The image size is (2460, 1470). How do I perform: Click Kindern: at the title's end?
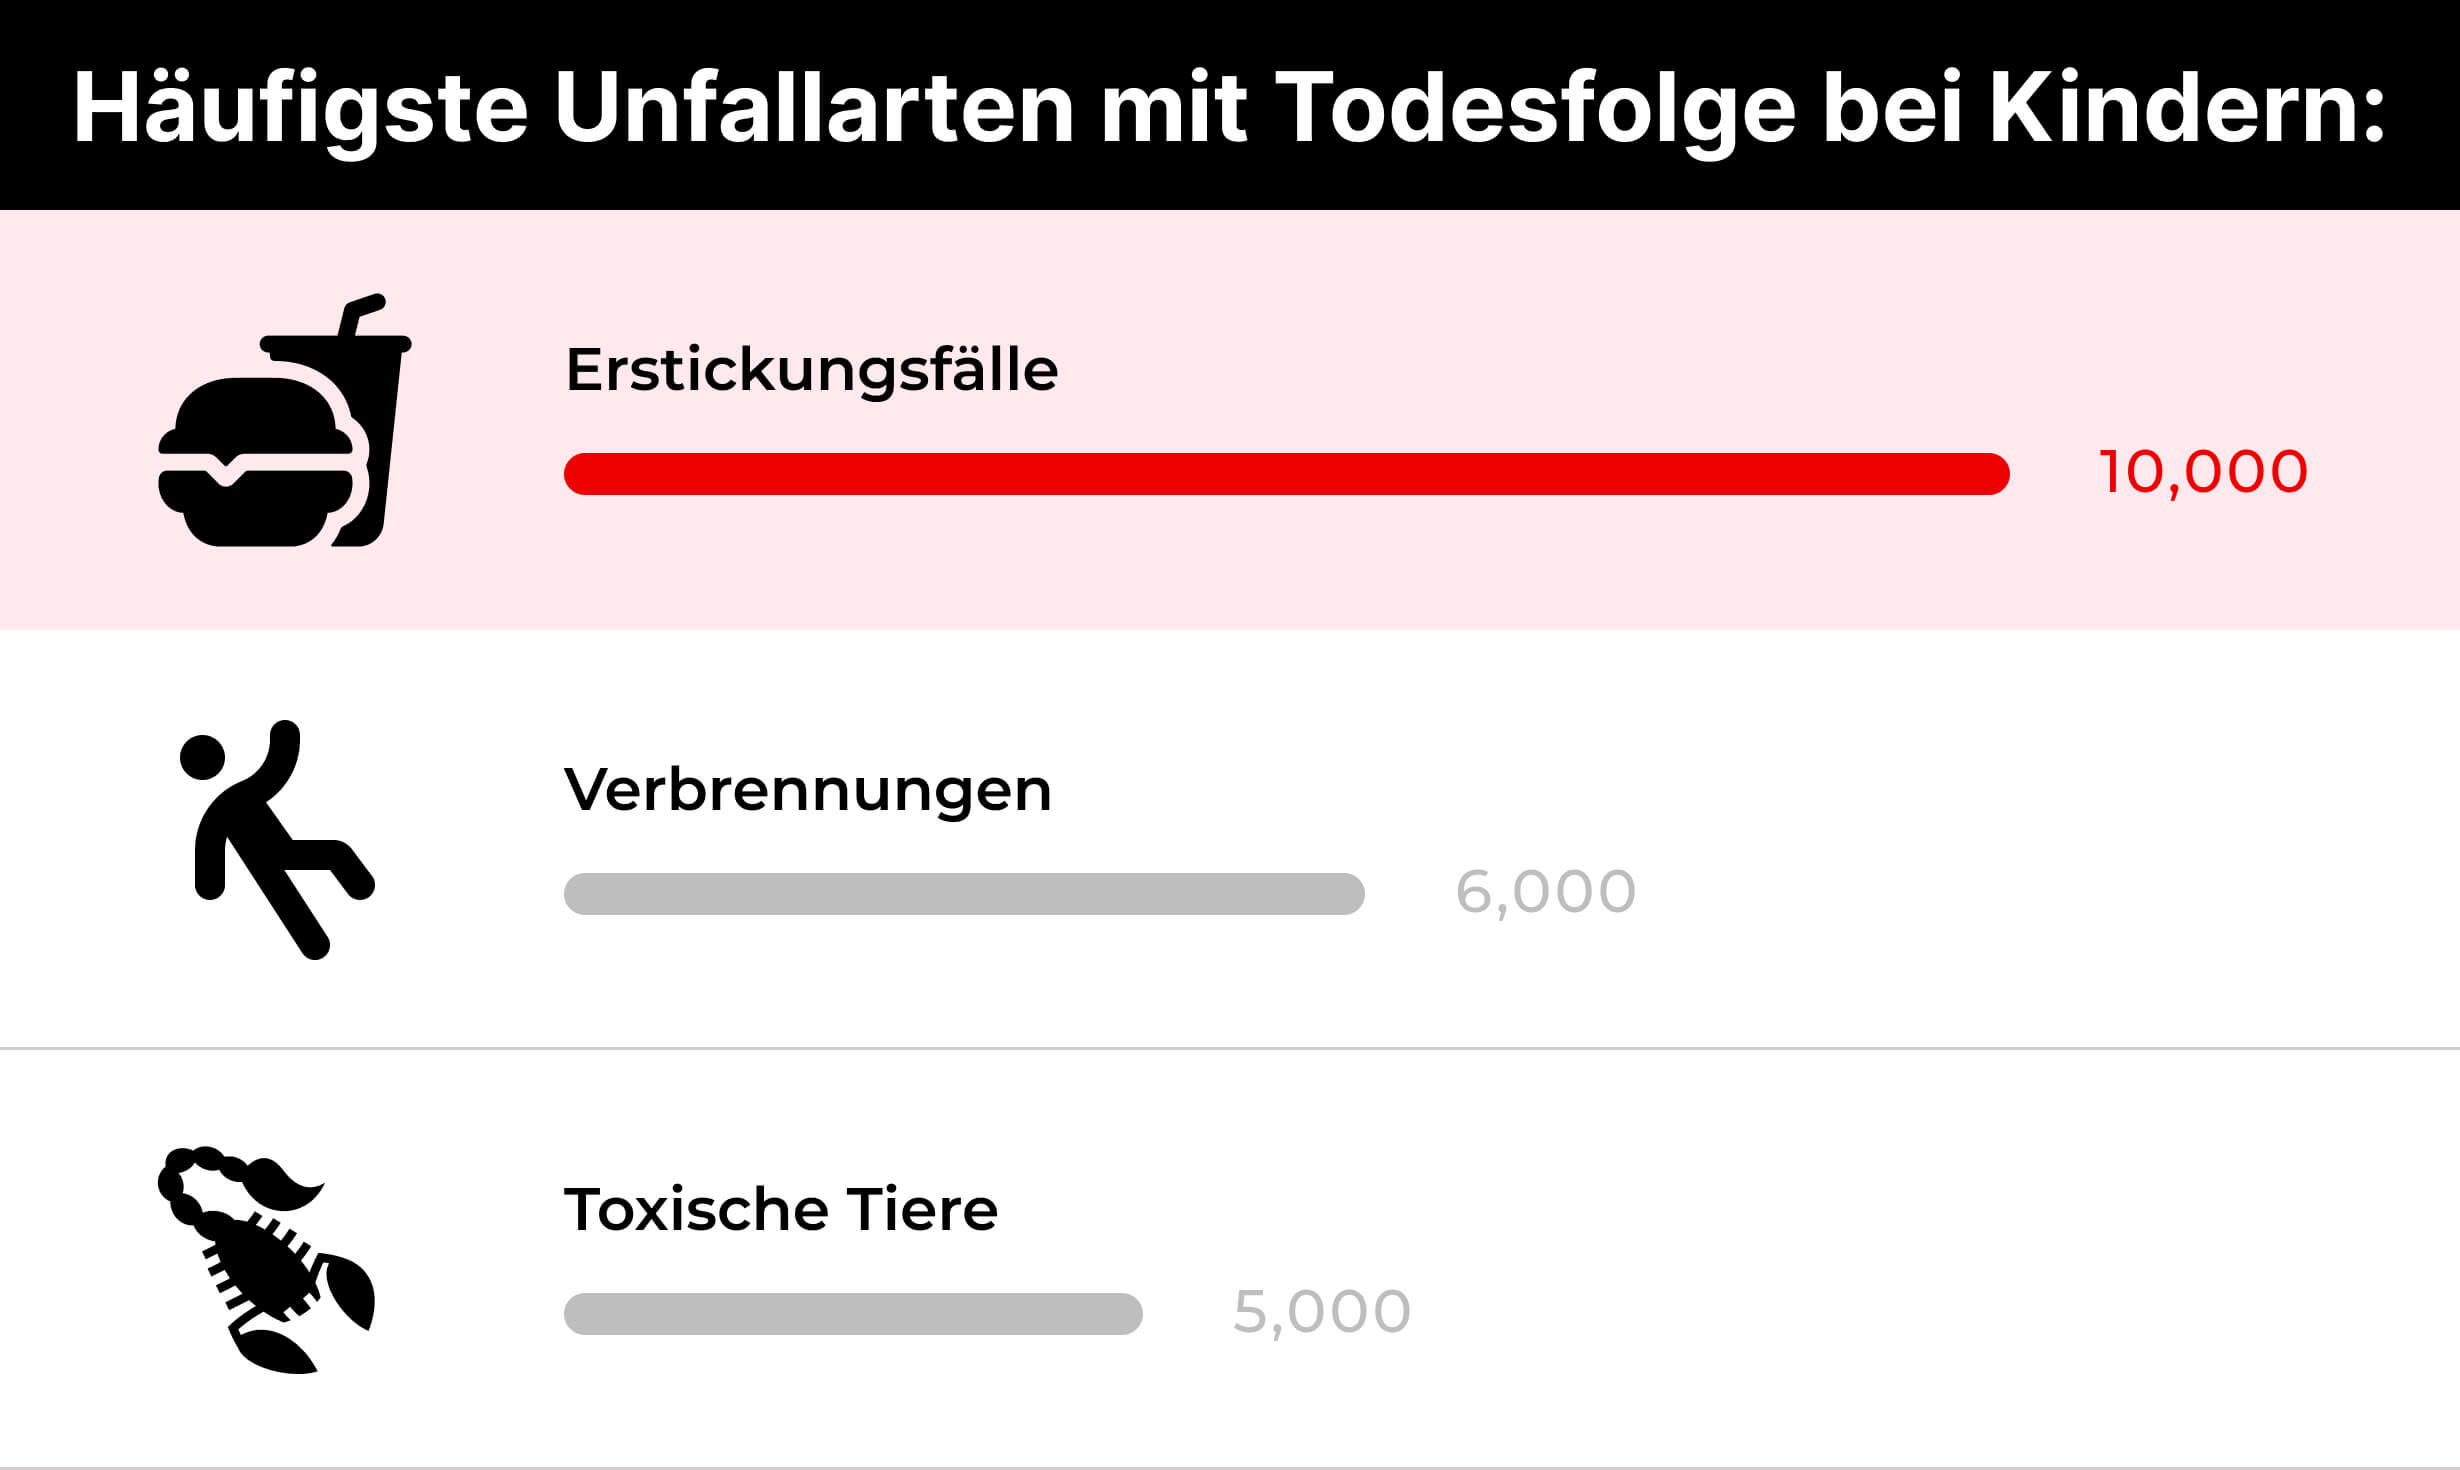click(x=2188, y=108)
